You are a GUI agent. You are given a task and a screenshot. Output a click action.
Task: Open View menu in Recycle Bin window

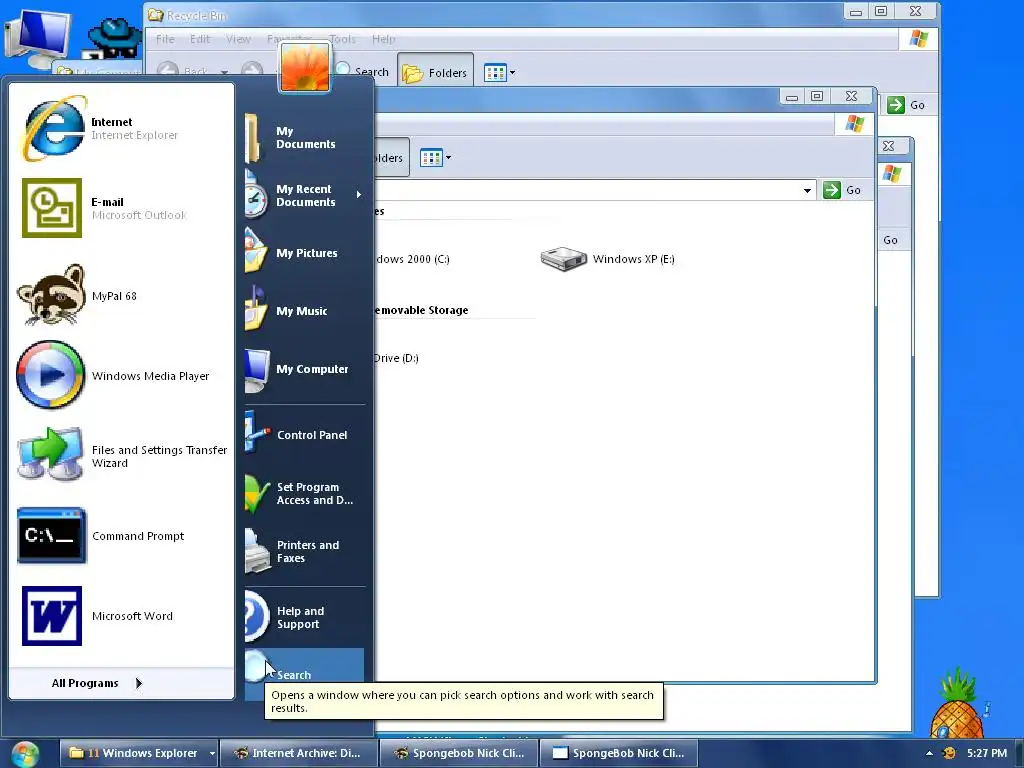(238, 39)
